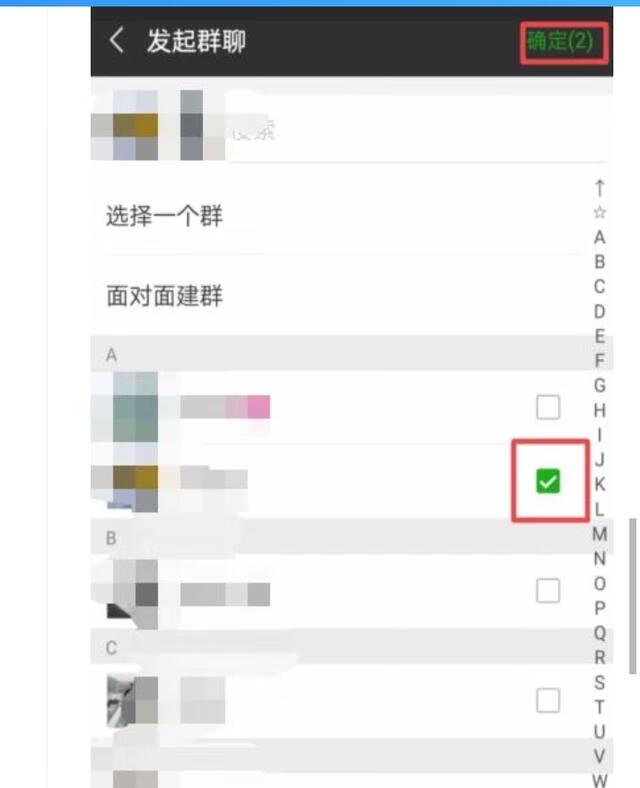Tap the first selected avatar at top
Screen dimensions: 640x788
point(125,125)
